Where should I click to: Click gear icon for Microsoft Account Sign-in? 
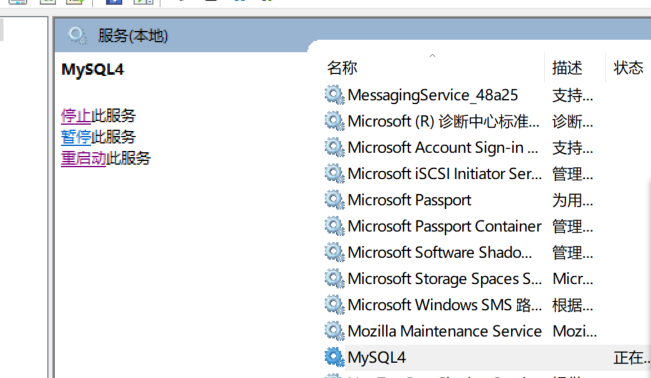[x=334, y=147]
